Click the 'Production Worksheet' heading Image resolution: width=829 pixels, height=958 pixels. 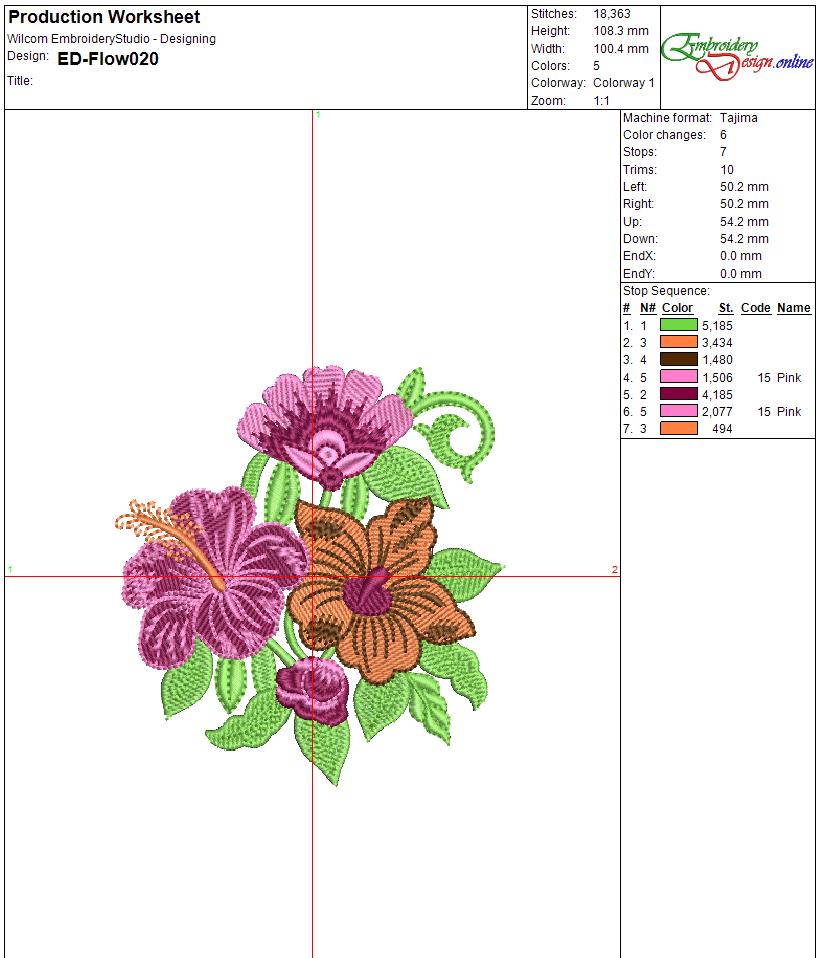104,17
